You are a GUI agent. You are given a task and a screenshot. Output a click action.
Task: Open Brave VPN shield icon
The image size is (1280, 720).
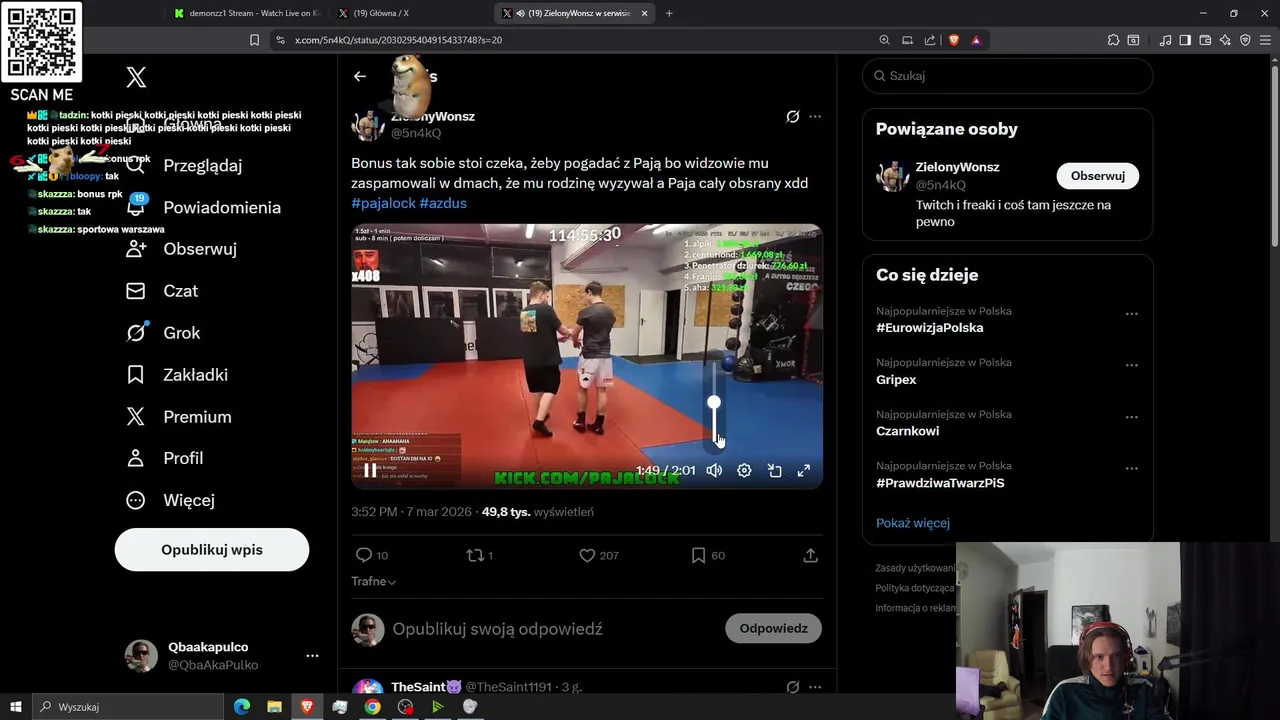1245,40
